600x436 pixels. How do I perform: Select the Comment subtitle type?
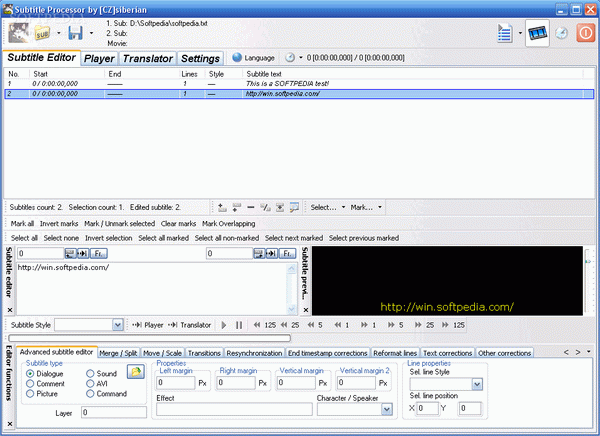pos(30,384)
